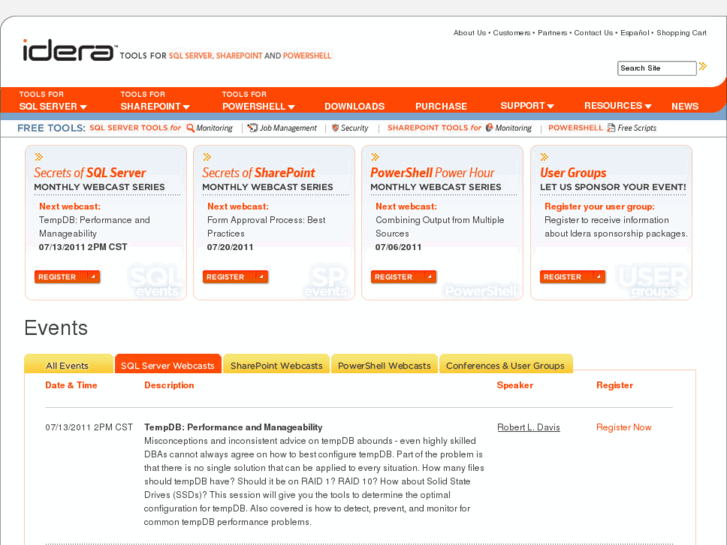
Task: Click 'Combining Output from Multiple Sources' webcast text
Action: click(440, 226)
